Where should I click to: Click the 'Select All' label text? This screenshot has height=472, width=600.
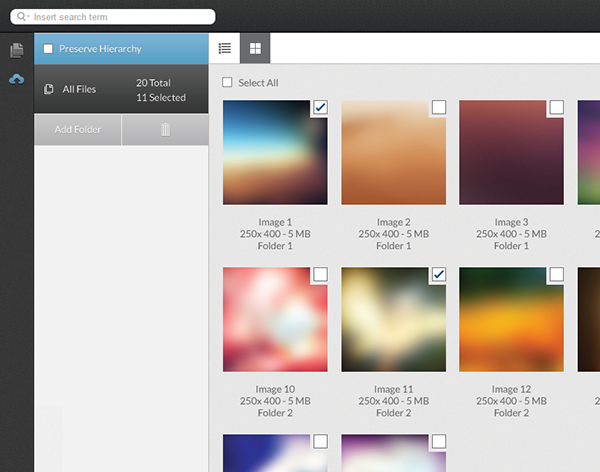[259, 83]
